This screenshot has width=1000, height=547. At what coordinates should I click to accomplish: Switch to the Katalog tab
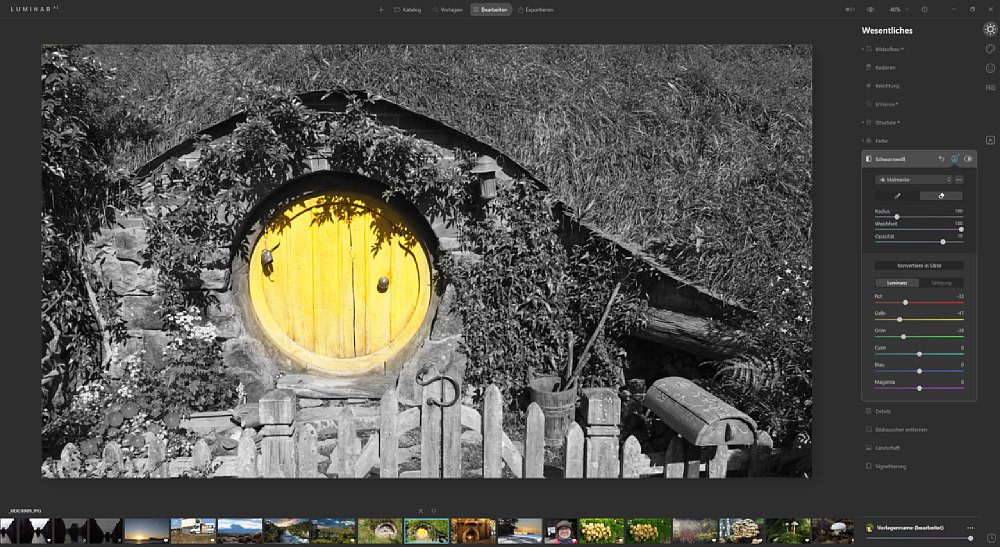pos(408,10)
